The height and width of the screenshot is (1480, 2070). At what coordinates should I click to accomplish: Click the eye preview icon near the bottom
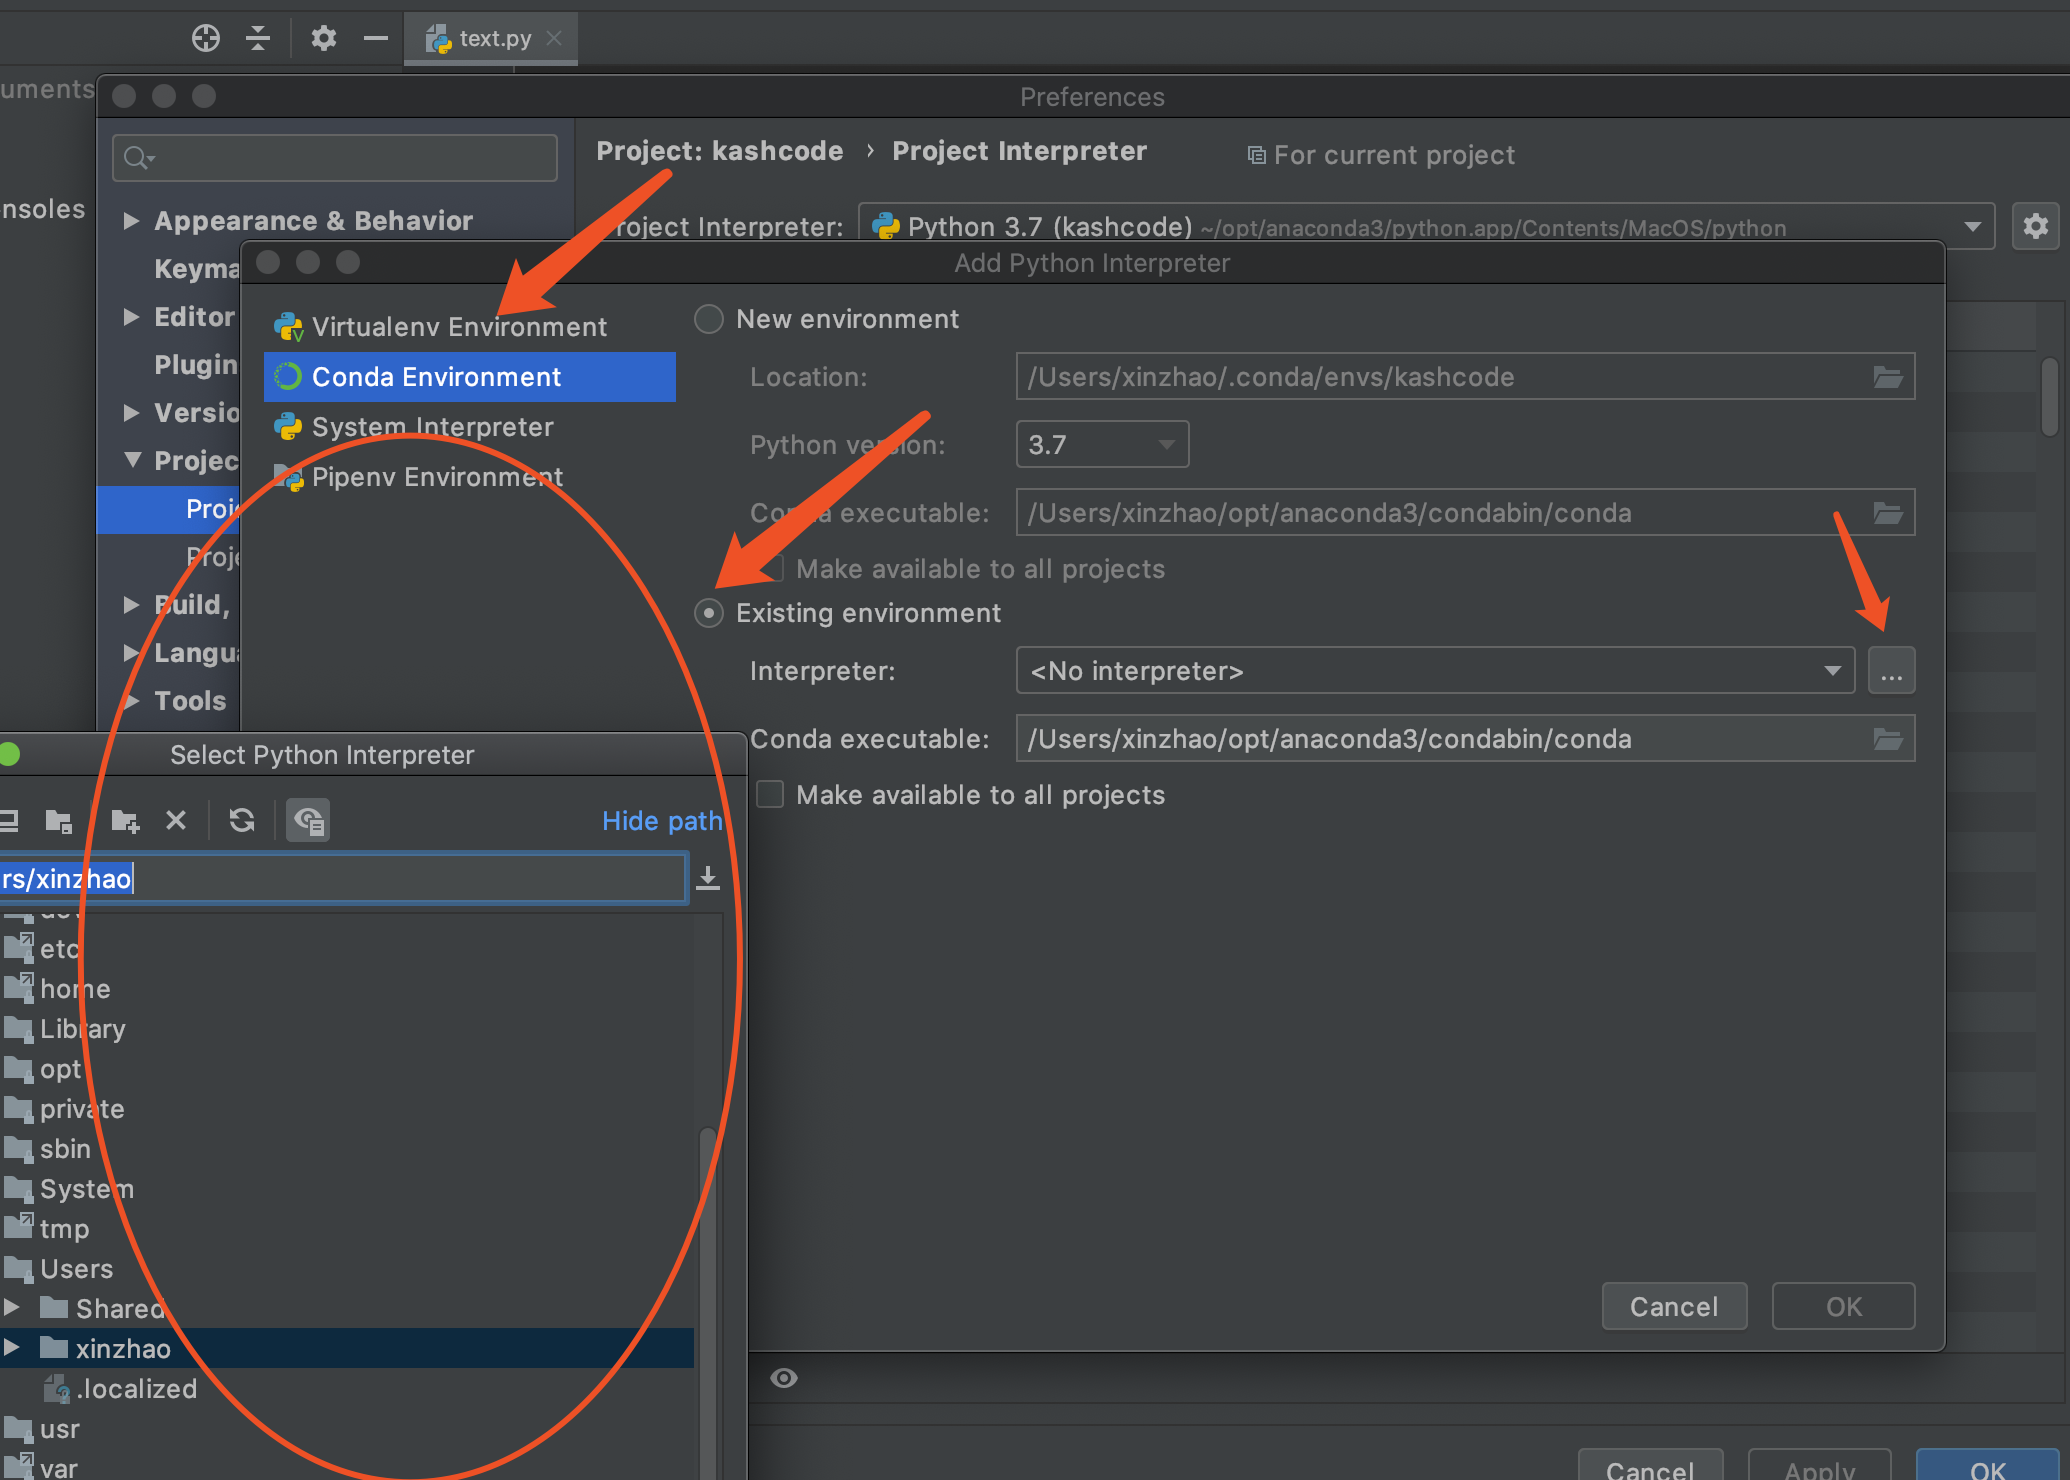click(x=784, y=1377)
